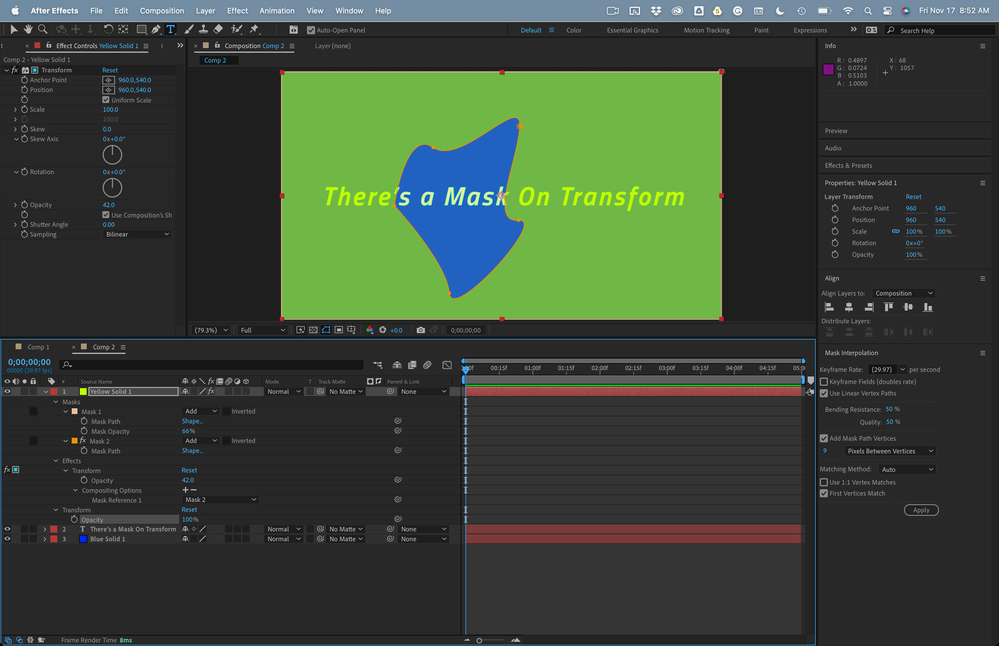Reset Layer Transform in Properties panel
This screenshot has width=999, height=646.
point(913,197)
